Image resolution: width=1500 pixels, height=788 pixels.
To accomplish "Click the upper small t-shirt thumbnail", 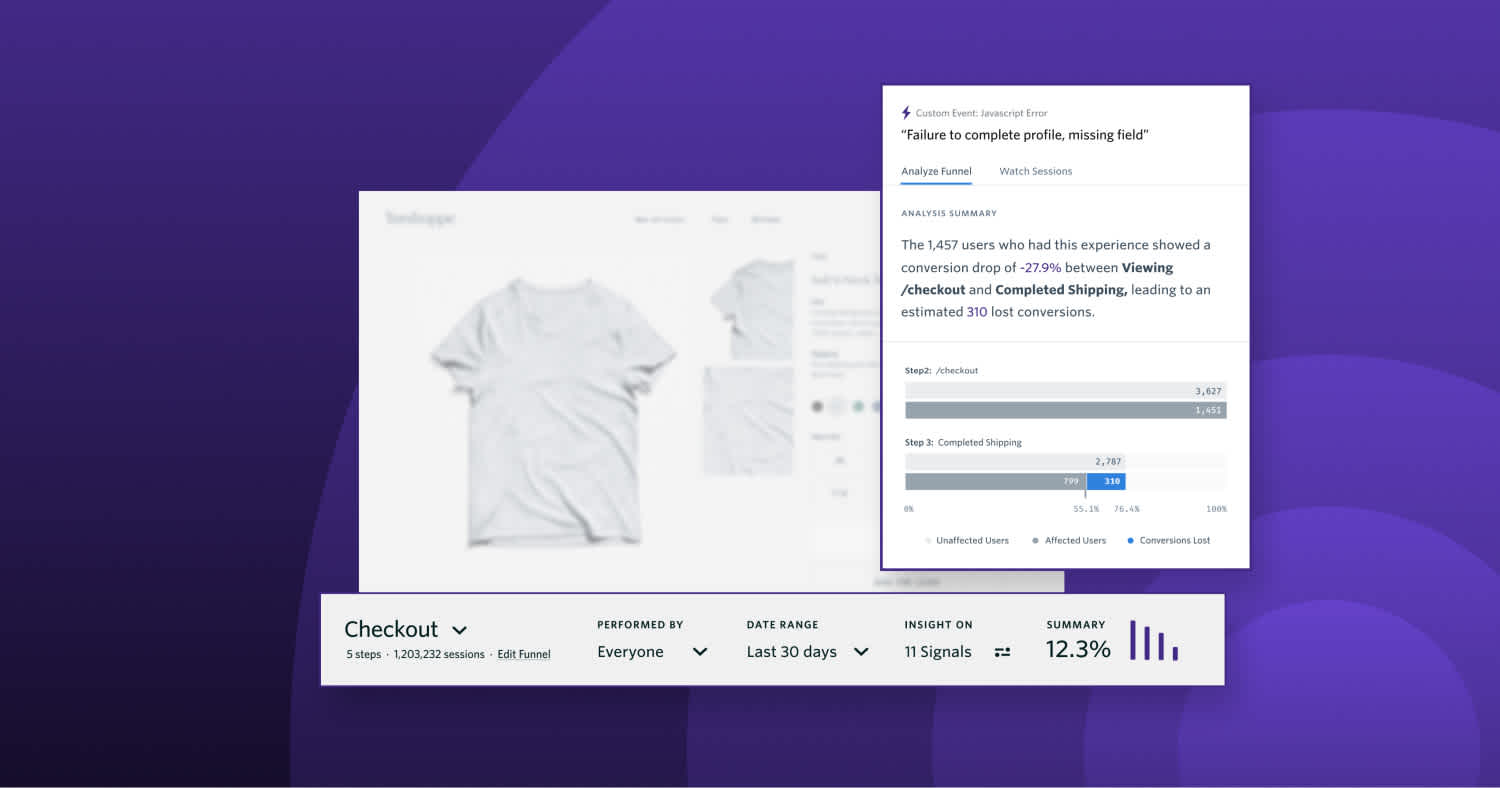I will pyautogui.click(x=752, y=309).
